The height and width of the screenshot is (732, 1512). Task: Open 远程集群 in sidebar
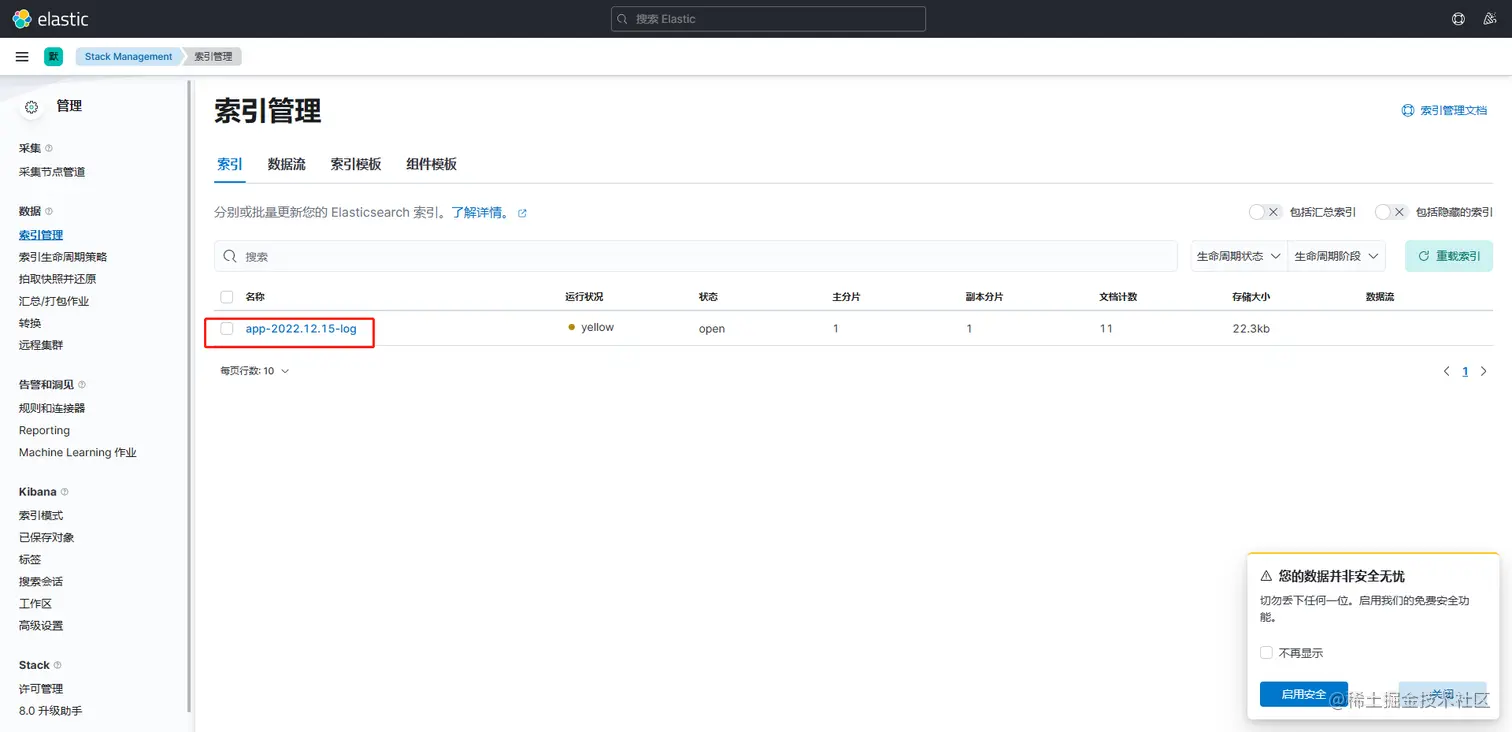point(41,345)
